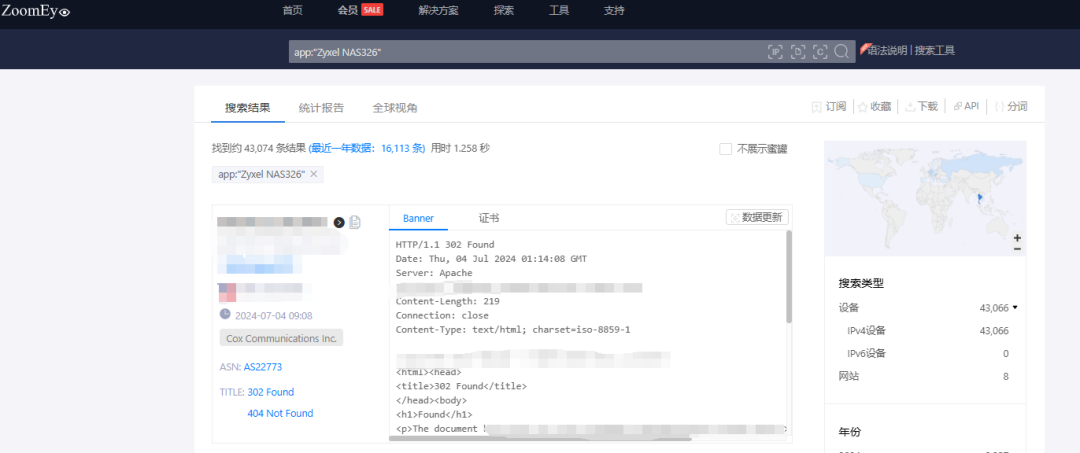Viewport: 1080px width, 453px height.
Task: Select the Banner tab
Action: tap(419, 218)
